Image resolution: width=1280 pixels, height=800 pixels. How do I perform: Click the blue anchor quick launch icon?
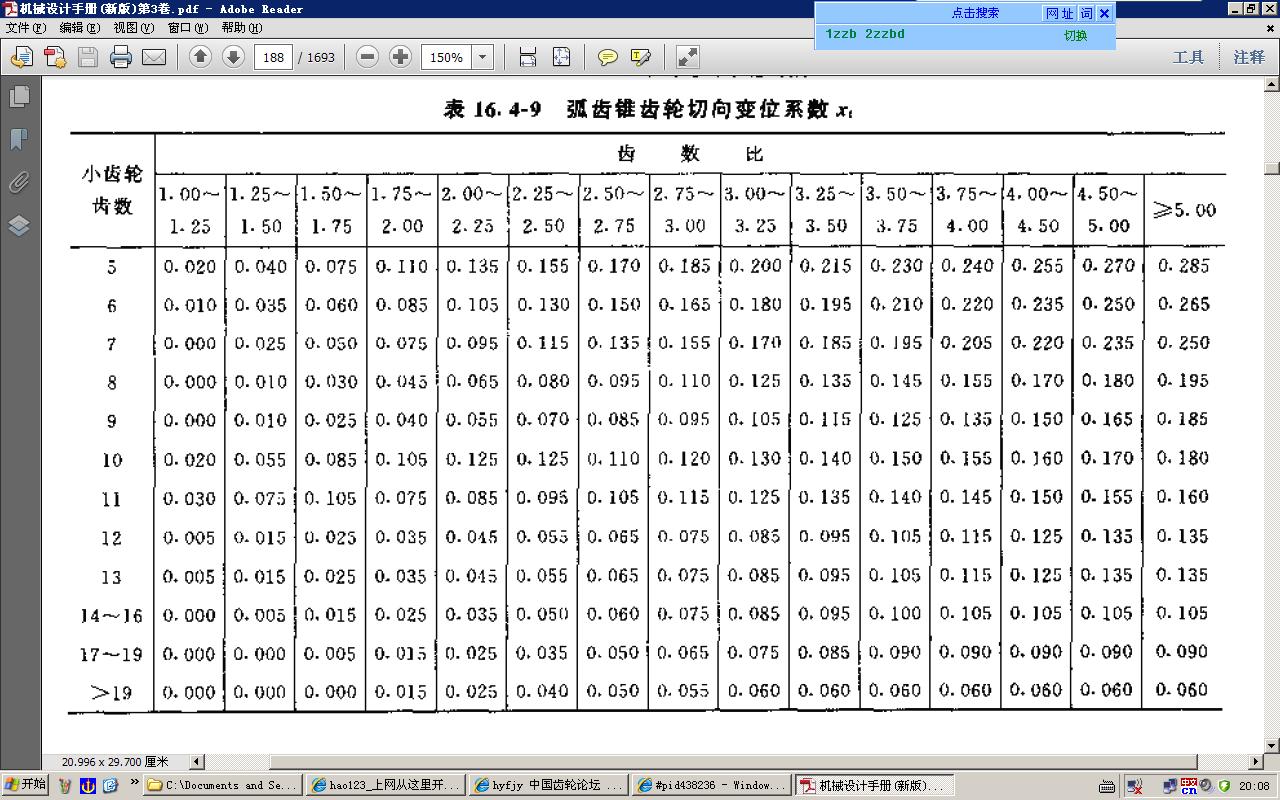88,785
